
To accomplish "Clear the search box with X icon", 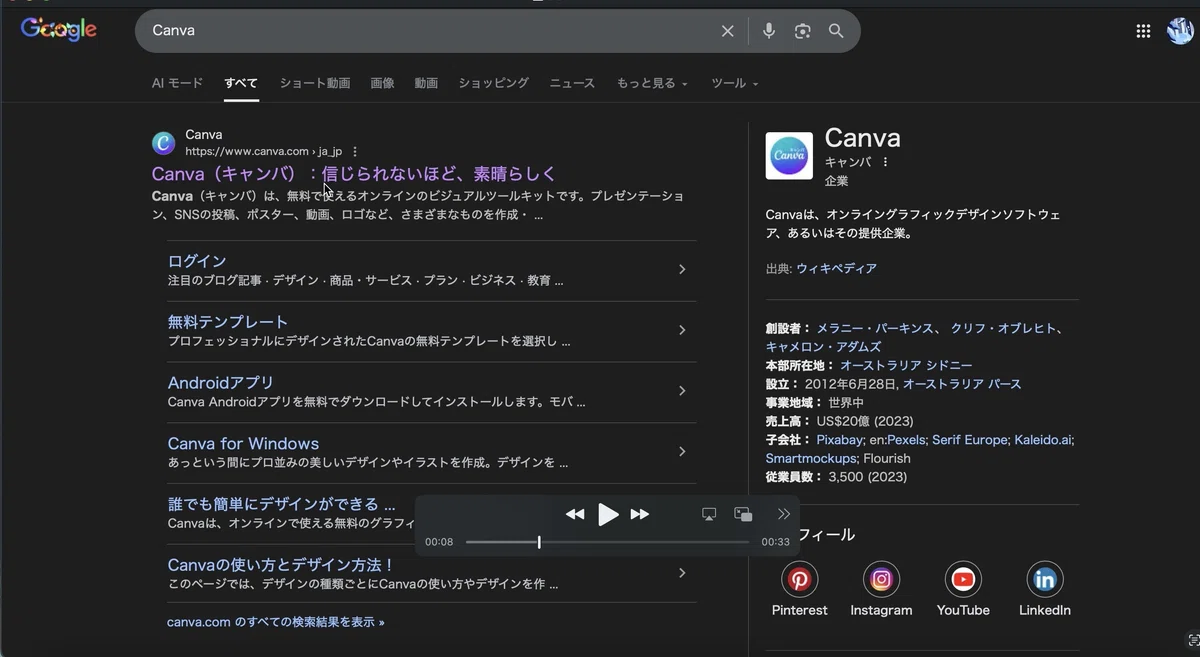I will (x=728, y=31).
